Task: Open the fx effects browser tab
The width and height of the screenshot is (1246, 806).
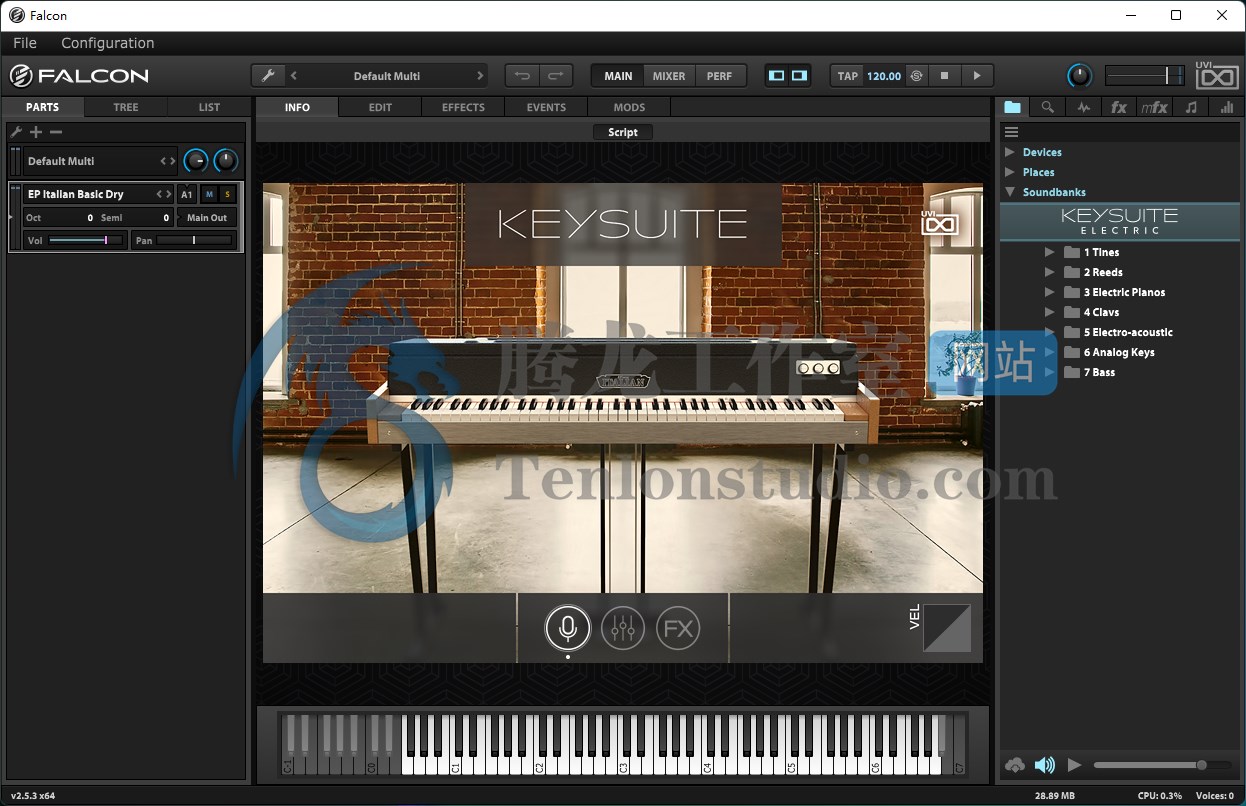Action: (x=1119, y=107)
